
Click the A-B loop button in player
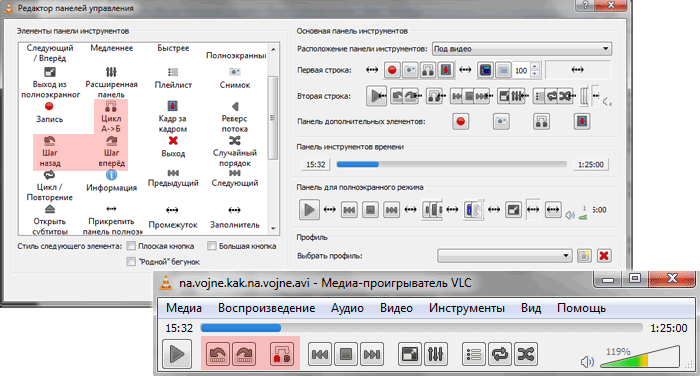(282, 354)
